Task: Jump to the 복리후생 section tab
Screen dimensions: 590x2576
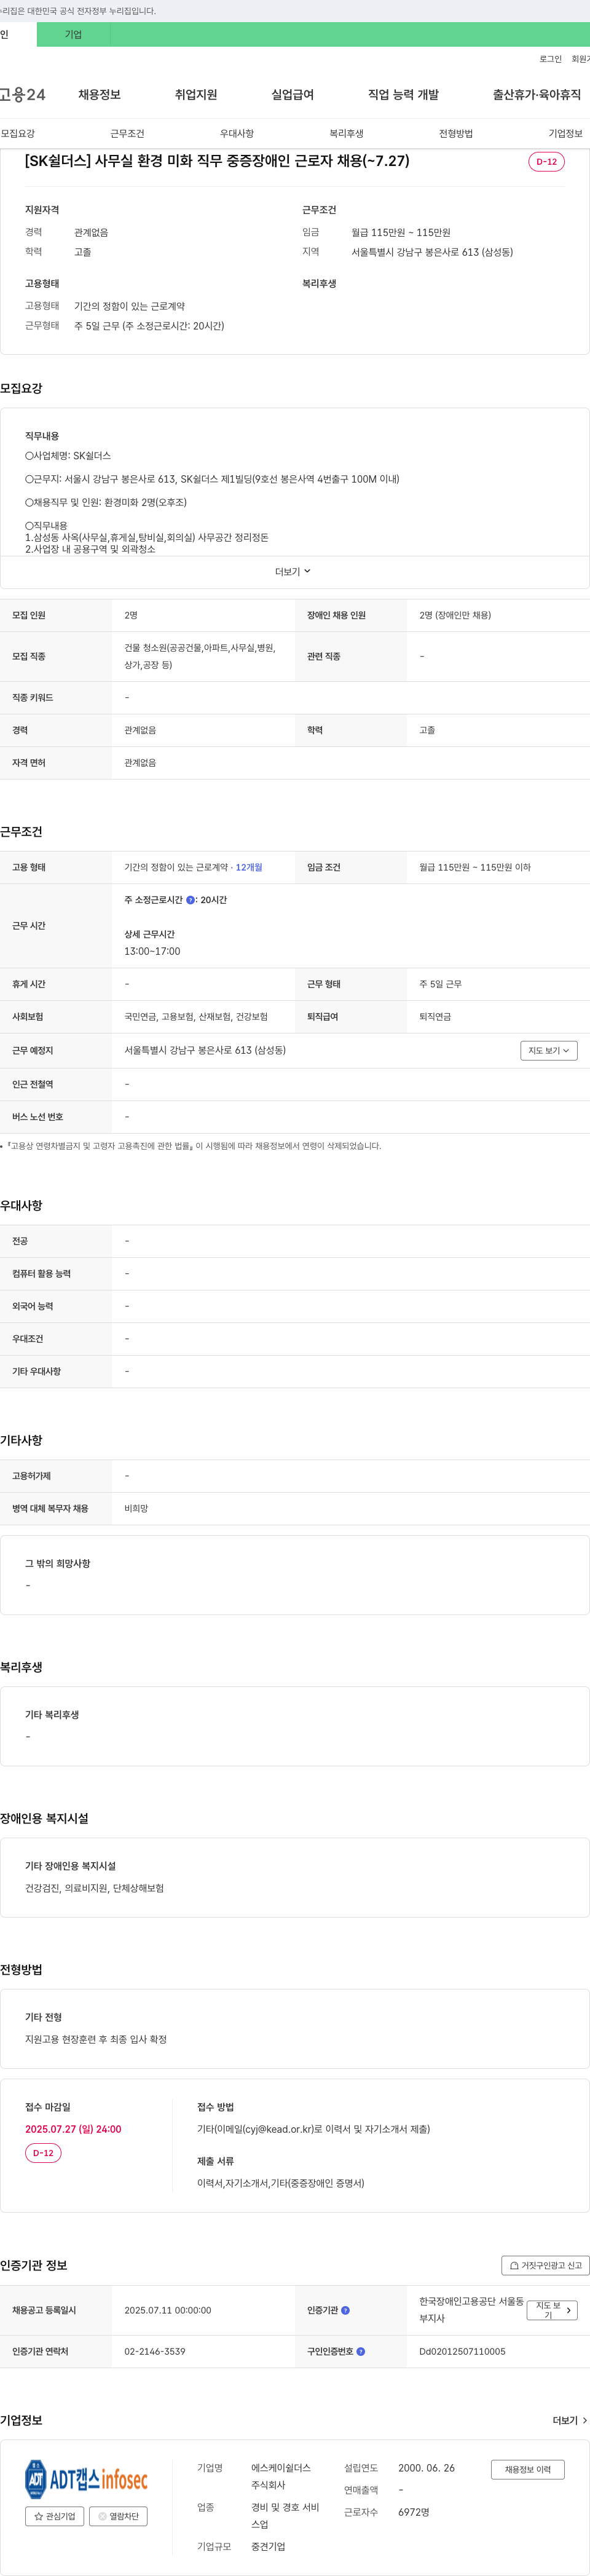Action: [x=346, y=133]
